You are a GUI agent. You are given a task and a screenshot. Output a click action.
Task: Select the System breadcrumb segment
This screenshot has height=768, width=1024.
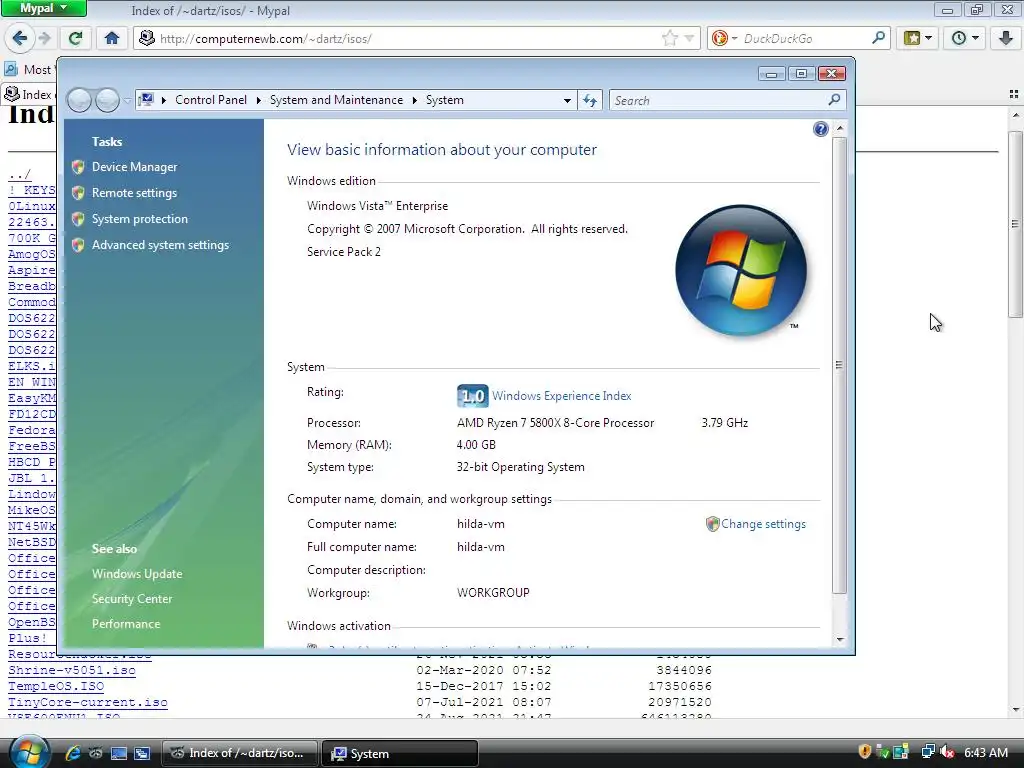(445, 100)
